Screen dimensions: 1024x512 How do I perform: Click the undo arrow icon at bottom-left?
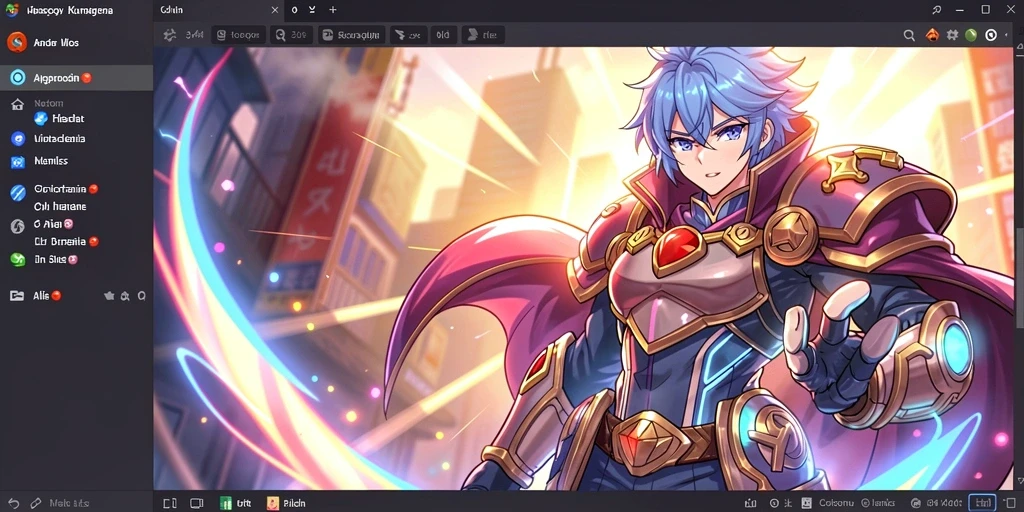[14, 504]
